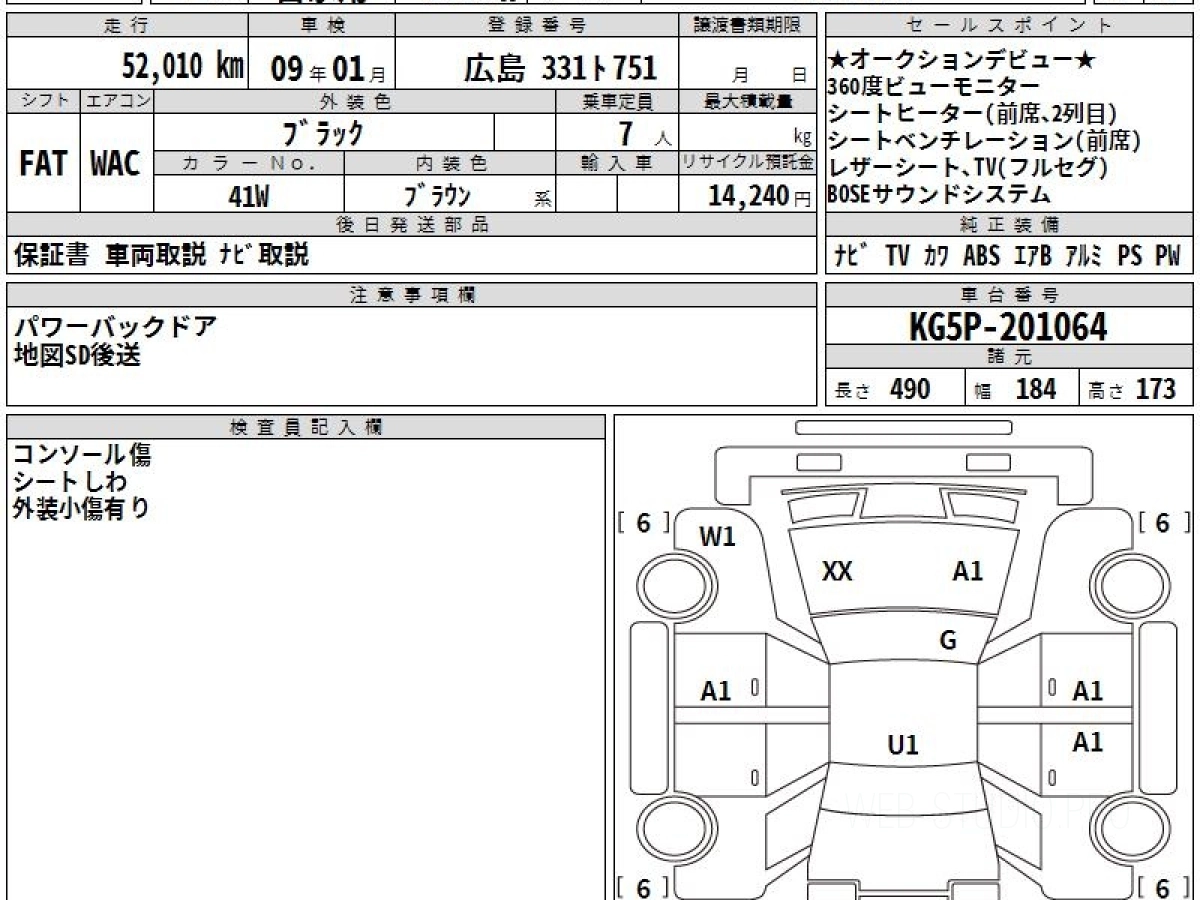Select the 外装色 header
1200x900 pixels.
point(355,101)
